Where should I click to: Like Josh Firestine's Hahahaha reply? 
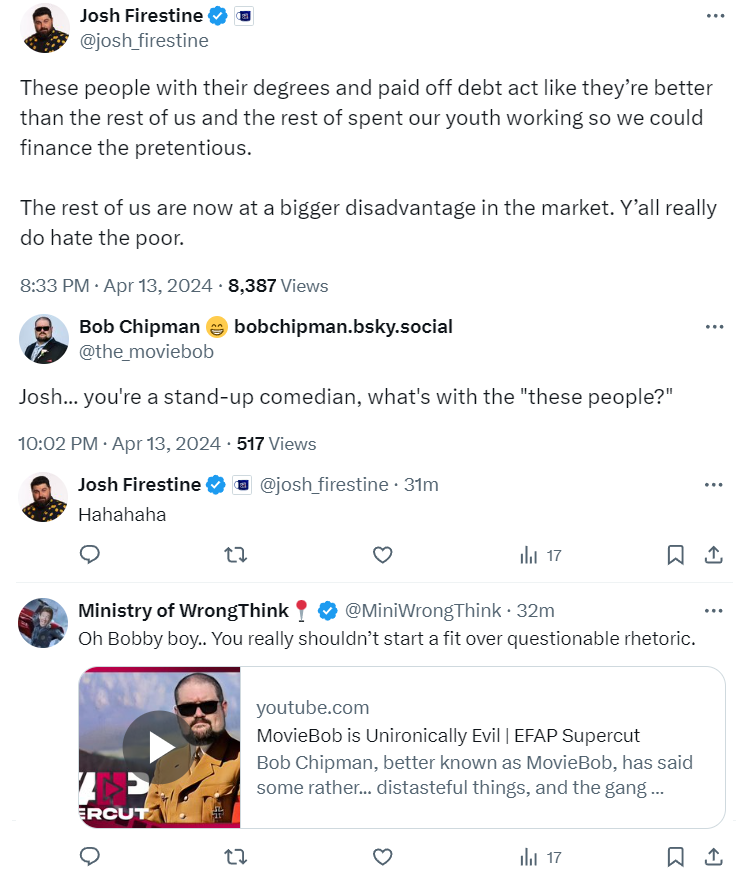tap(381, 555)
